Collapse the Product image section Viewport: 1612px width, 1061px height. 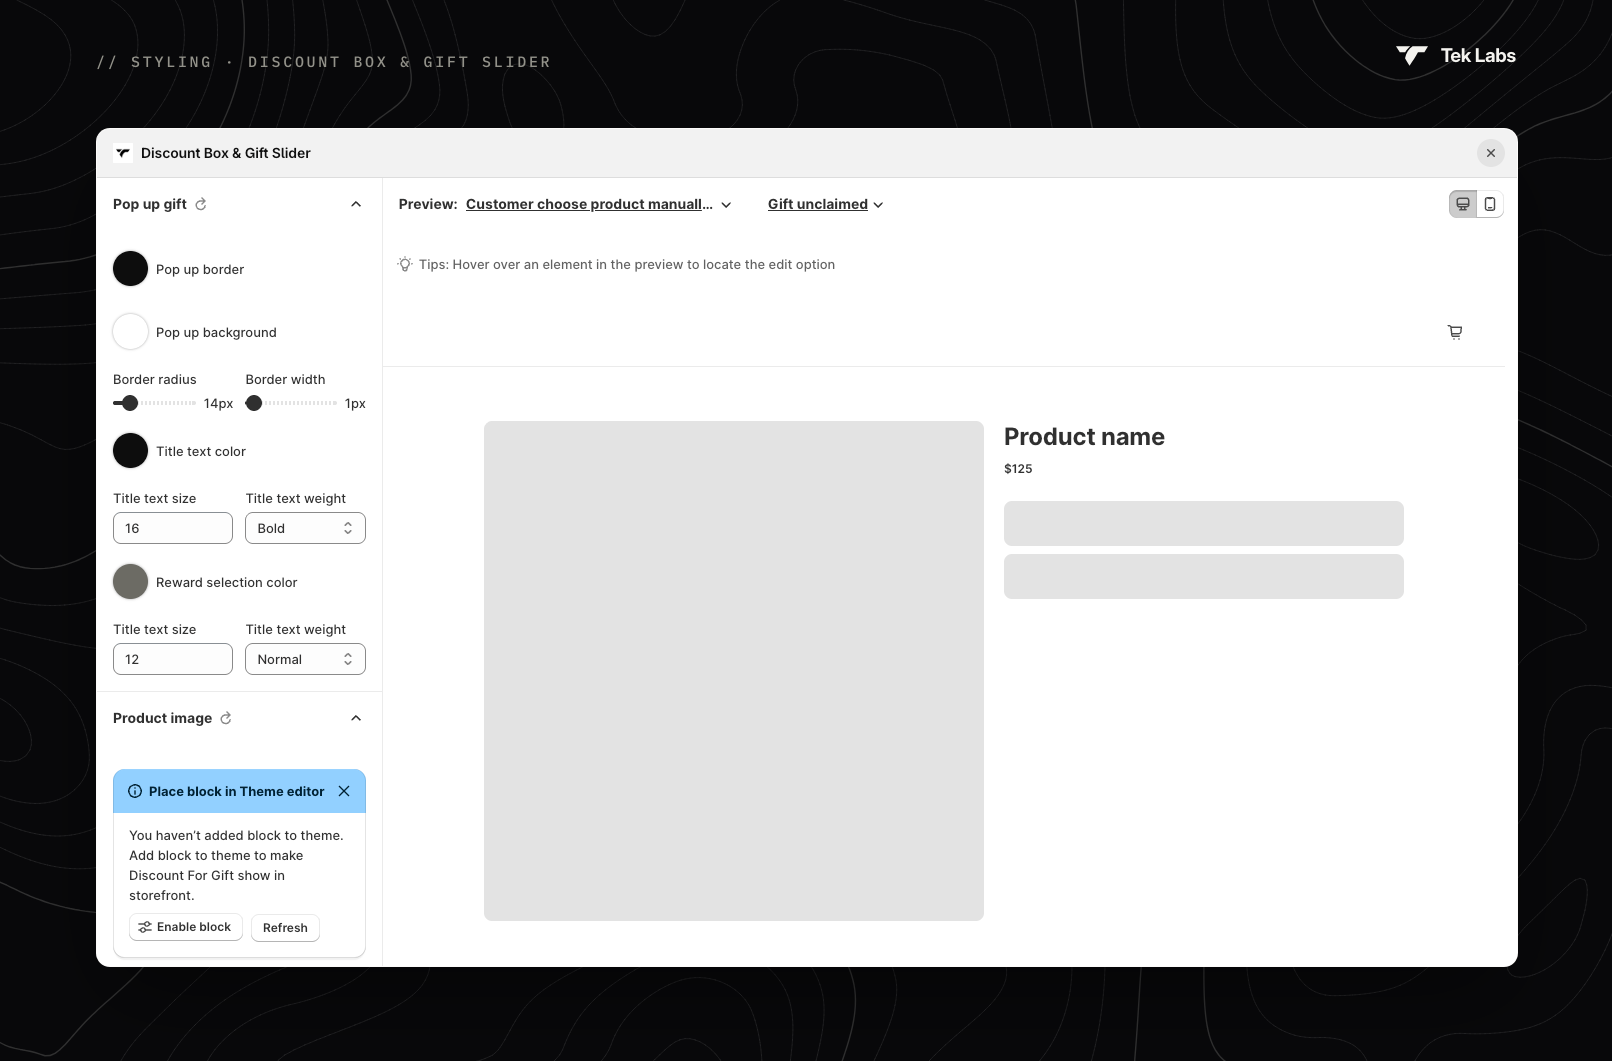[356, 718]
